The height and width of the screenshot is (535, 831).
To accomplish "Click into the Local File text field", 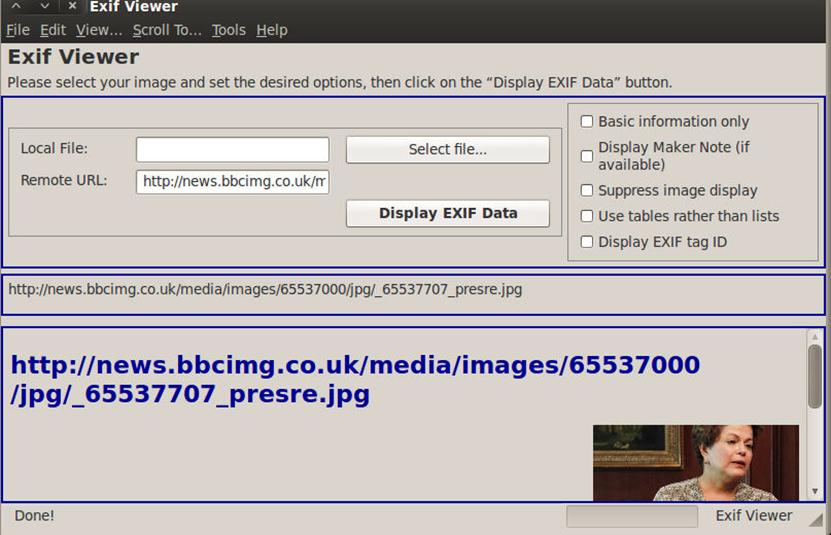I will pos(232,150).
